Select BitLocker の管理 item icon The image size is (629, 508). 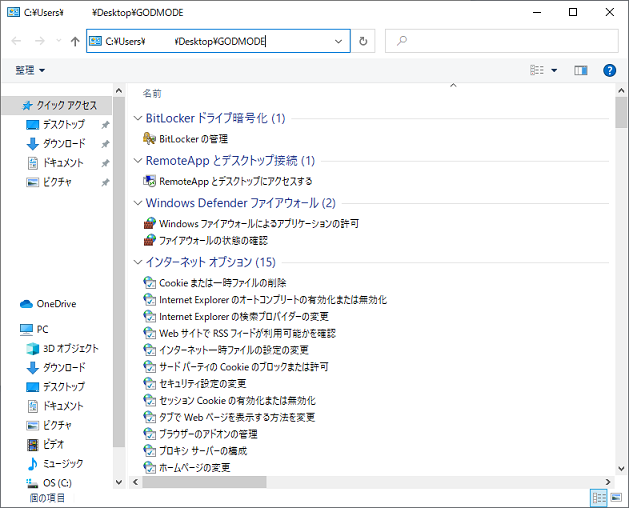(x=149, y=138)
